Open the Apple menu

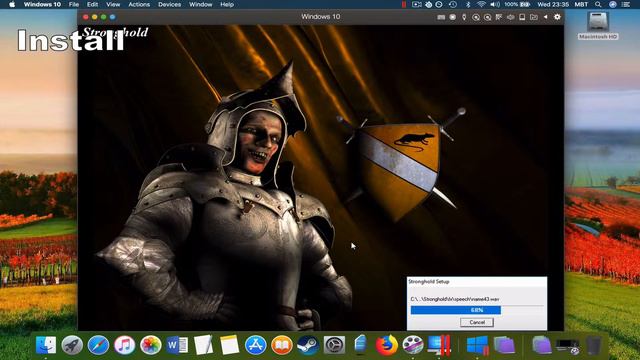click(x=12, y=4)
